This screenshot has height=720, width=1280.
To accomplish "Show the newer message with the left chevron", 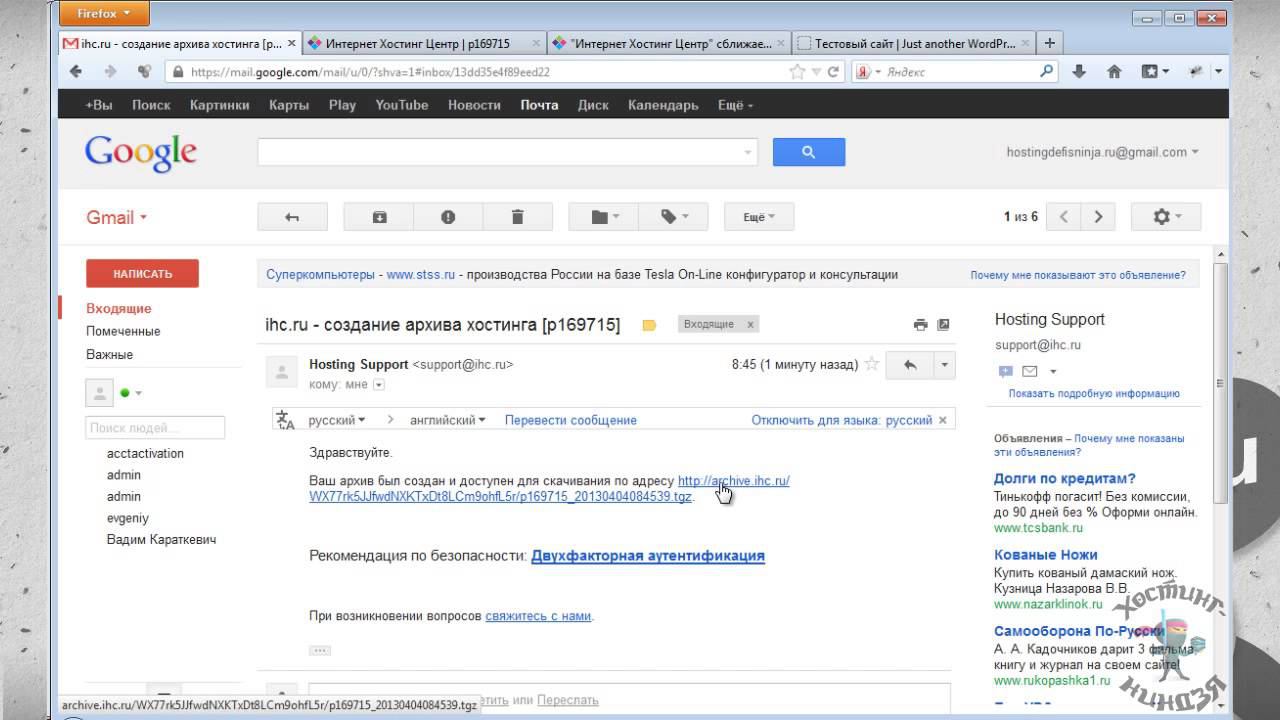I will click(x=1064, y=217).
